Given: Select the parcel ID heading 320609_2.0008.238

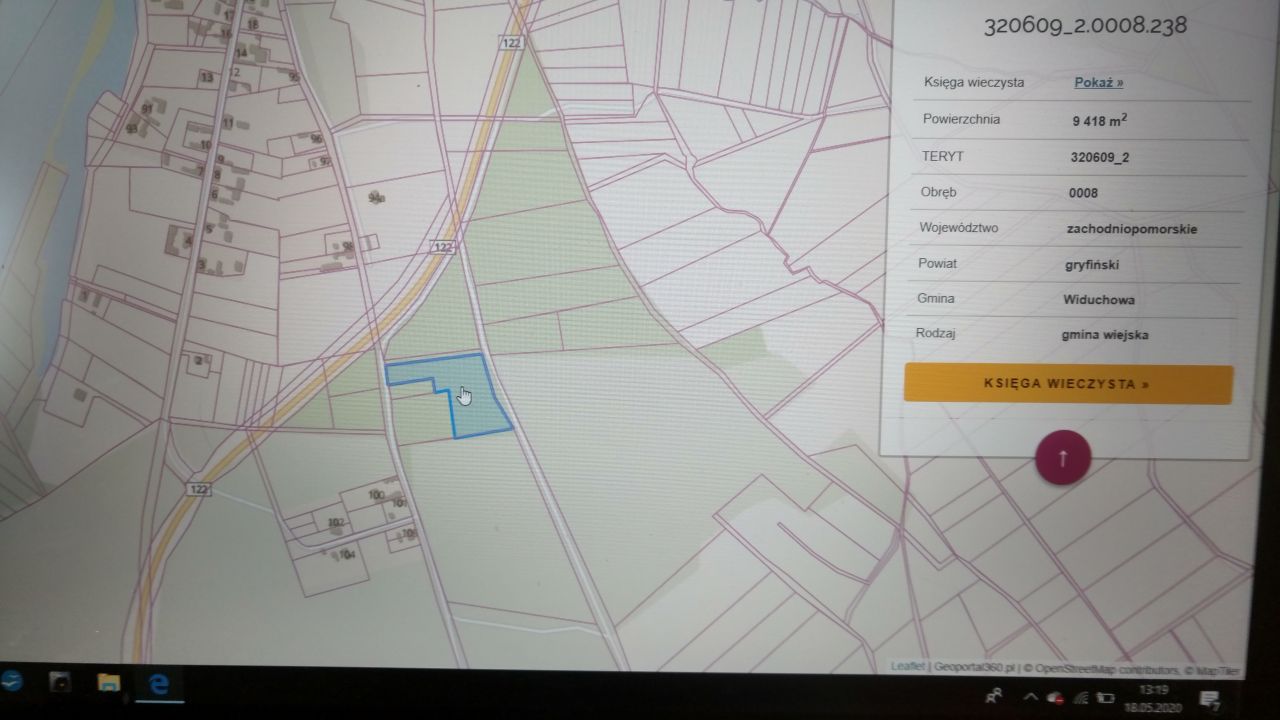Looking at the screenshot, I should [1085, 25].
